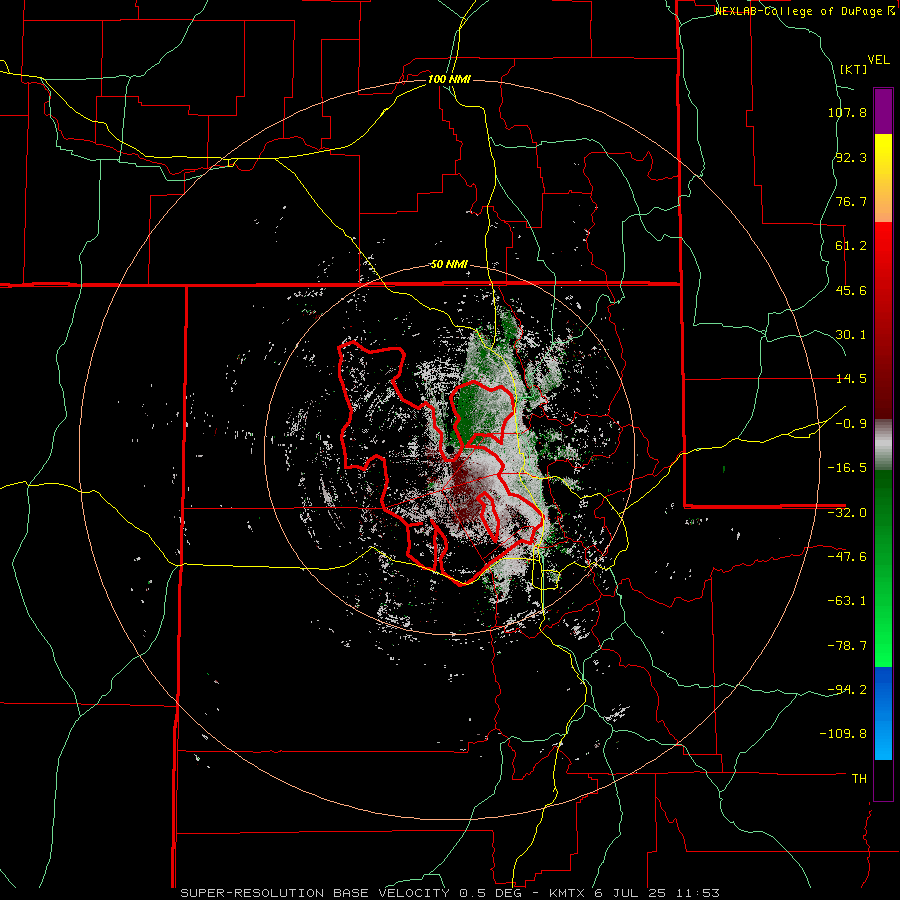Select the VEL legend title

click(x=878, y=60)
